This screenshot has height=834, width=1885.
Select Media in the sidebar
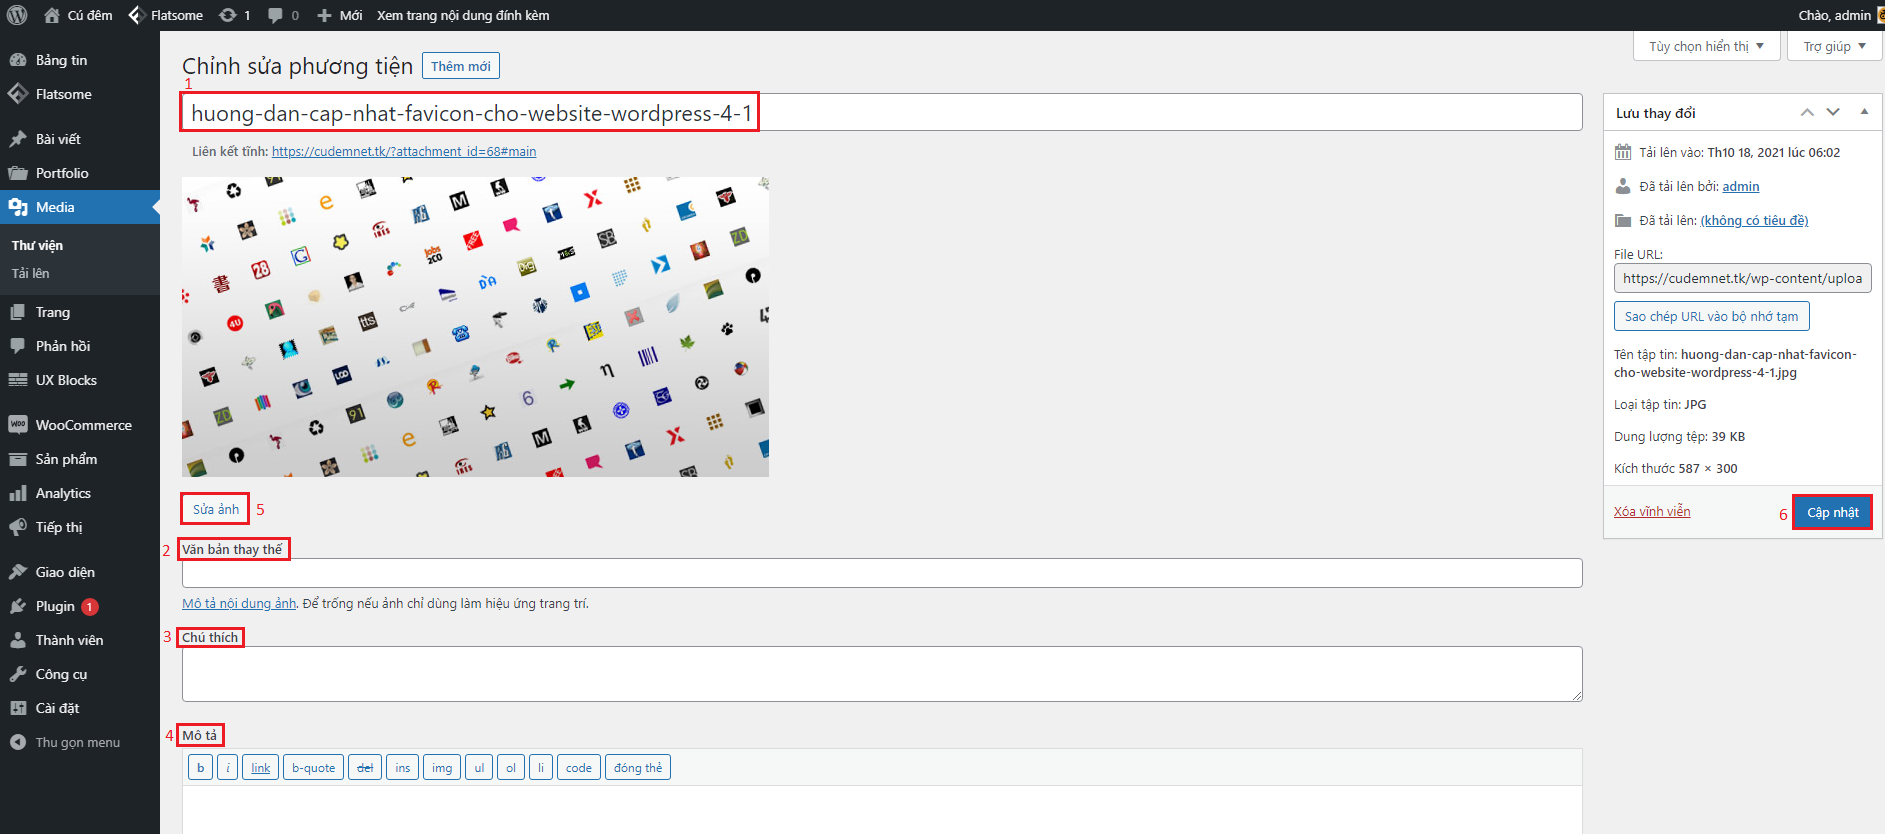tap(80, 207)
